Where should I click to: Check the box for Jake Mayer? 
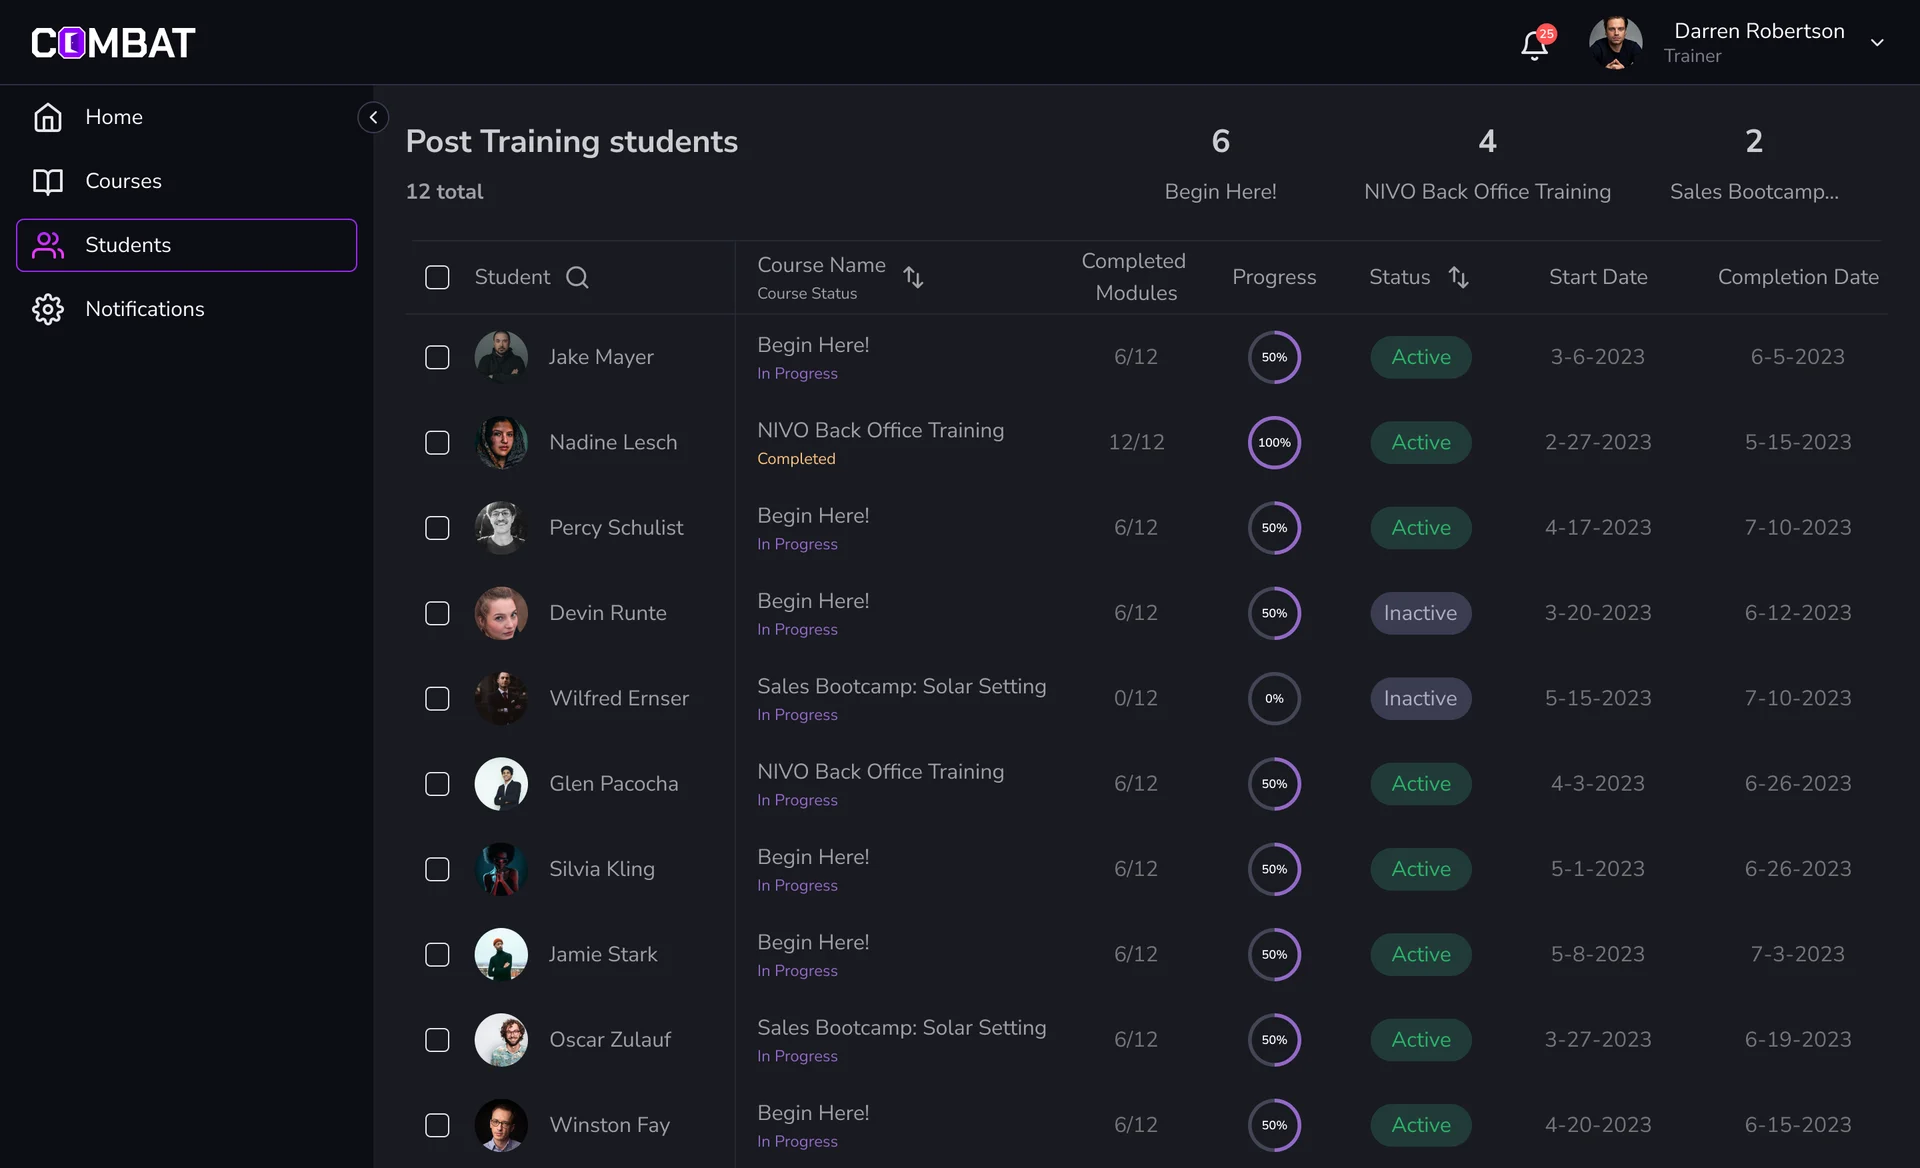click(x=437, y=357)
